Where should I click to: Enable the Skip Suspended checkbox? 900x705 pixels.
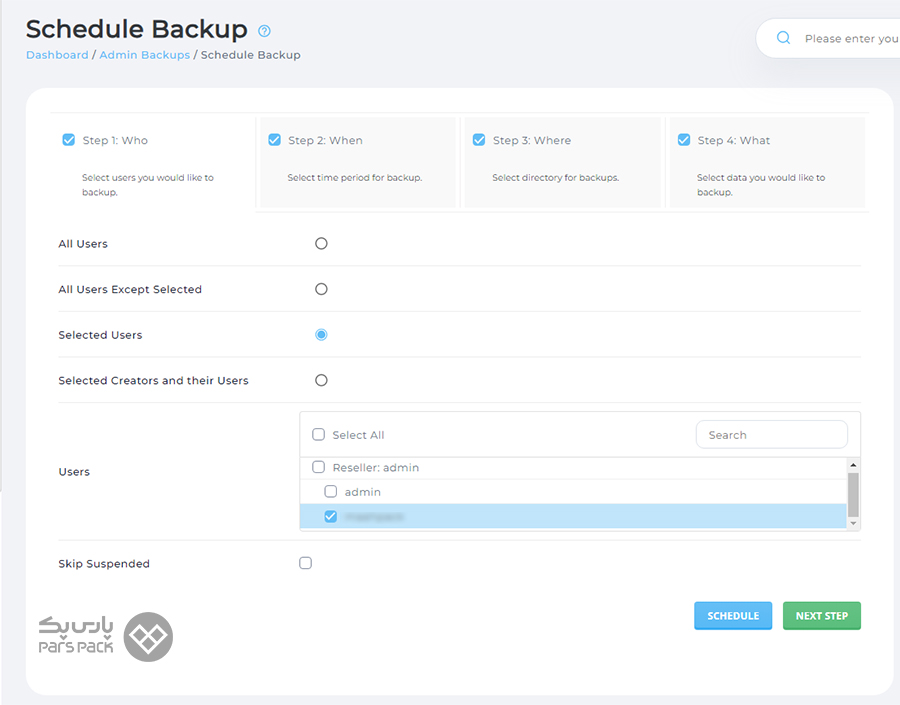[305, 563]
